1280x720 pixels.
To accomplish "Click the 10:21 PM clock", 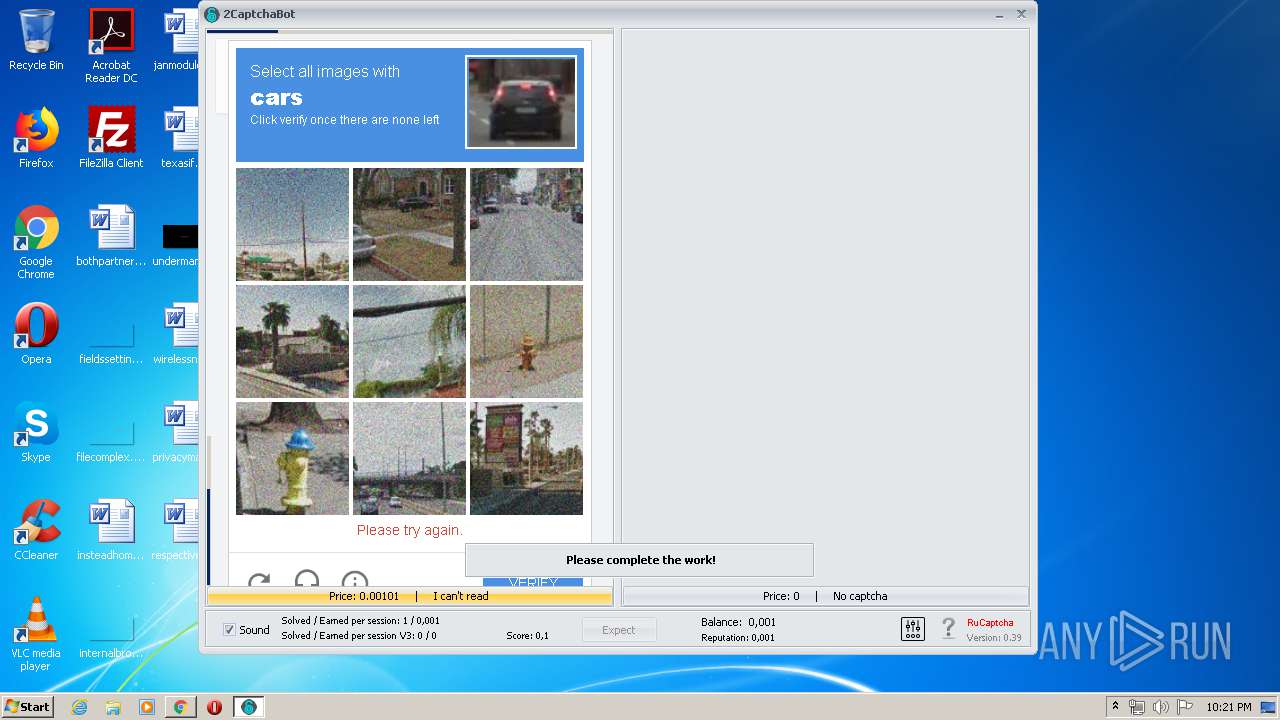I will (1228, 707).
